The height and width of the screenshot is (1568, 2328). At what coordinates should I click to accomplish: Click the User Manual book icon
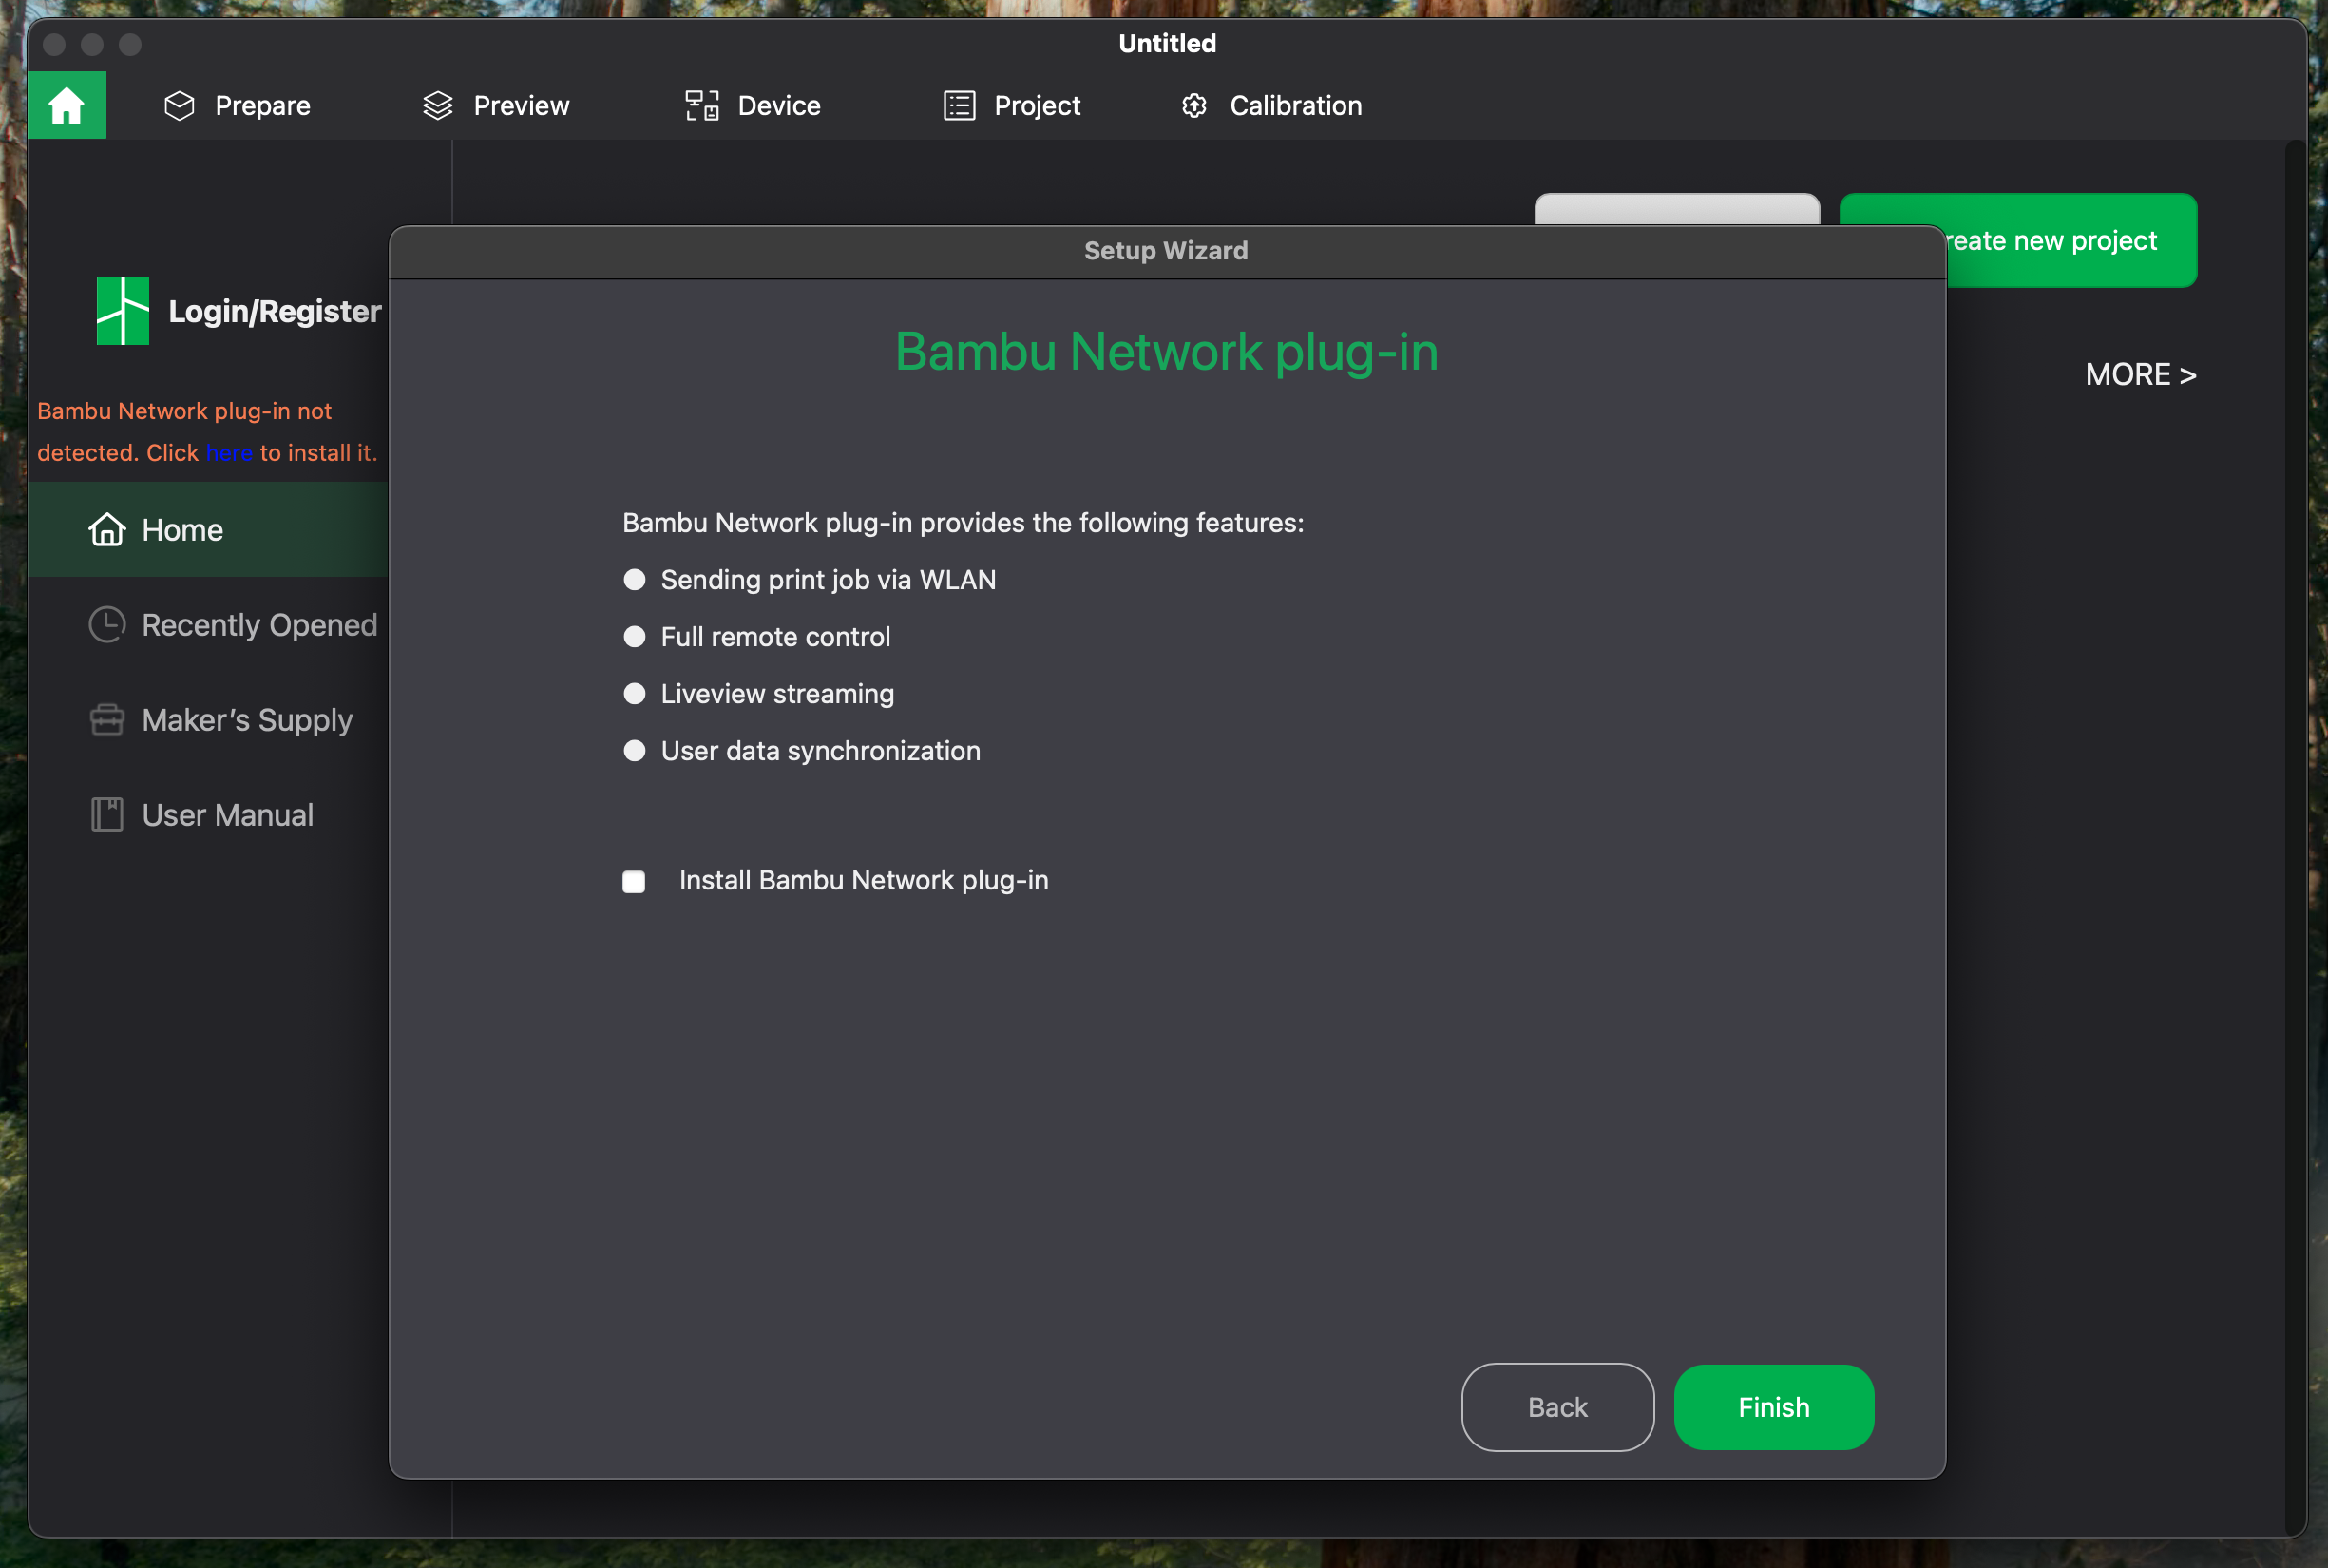click(x=107, y=815)
